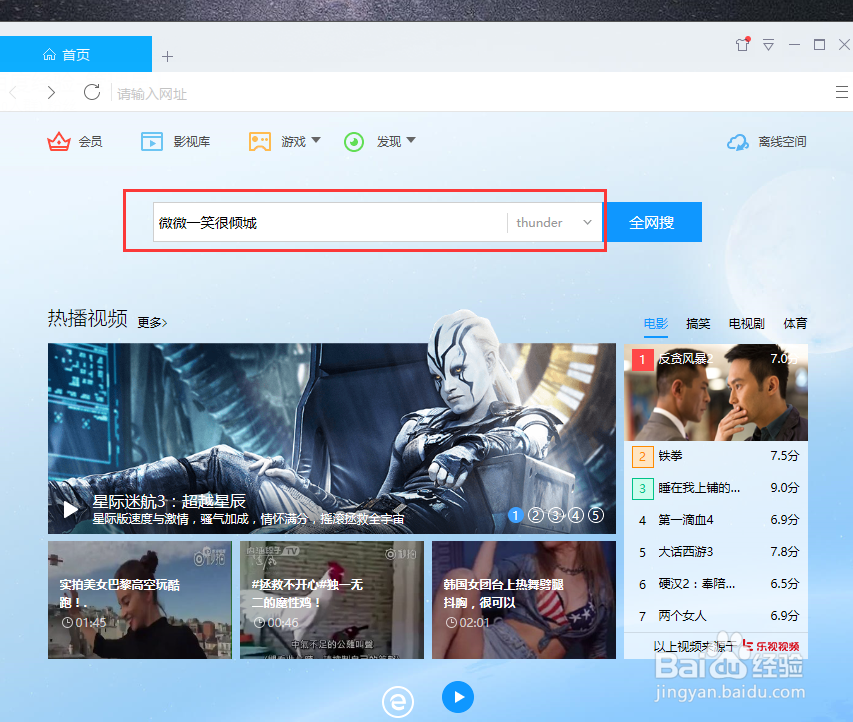
Task: Expand the 发现 dropdown arrow
Action: tap(411, 140)
